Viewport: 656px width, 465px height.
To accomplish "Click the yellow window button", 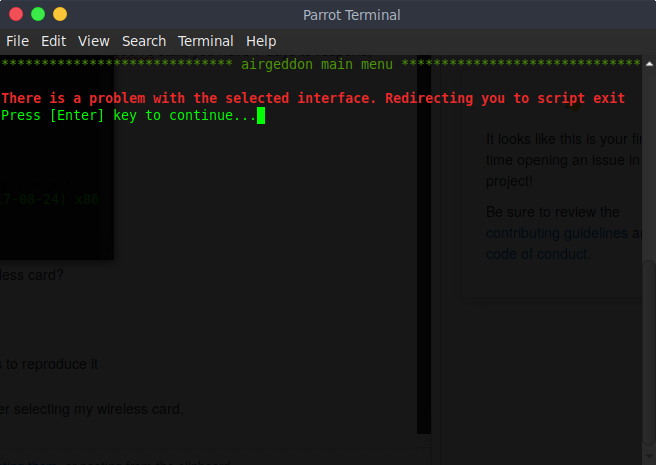I will click(x=60, y=14).
